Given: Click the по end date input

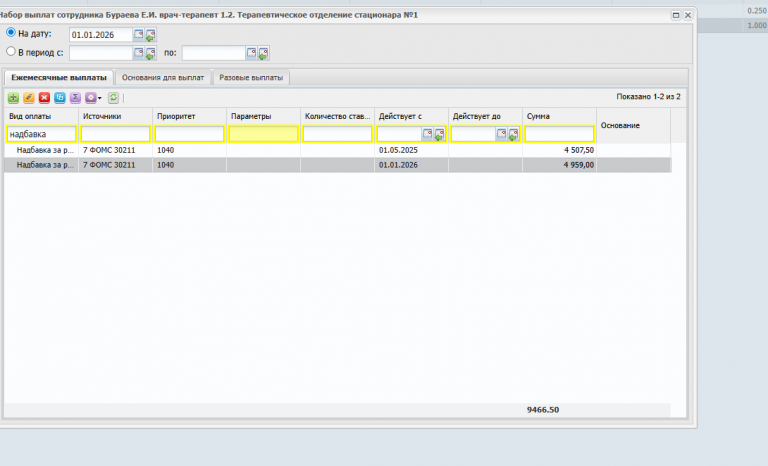Looking at the screenshot, I should [214, 53].
